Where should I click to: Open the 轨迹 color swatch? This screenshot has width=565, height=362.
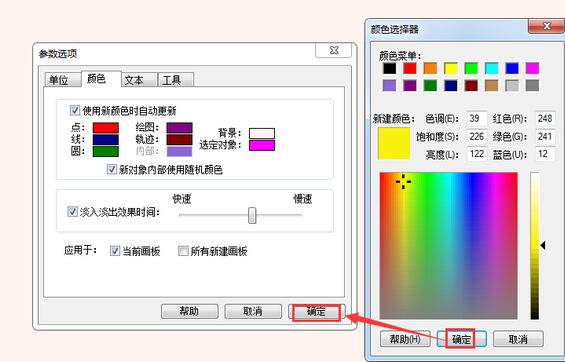tap(179, 139)
